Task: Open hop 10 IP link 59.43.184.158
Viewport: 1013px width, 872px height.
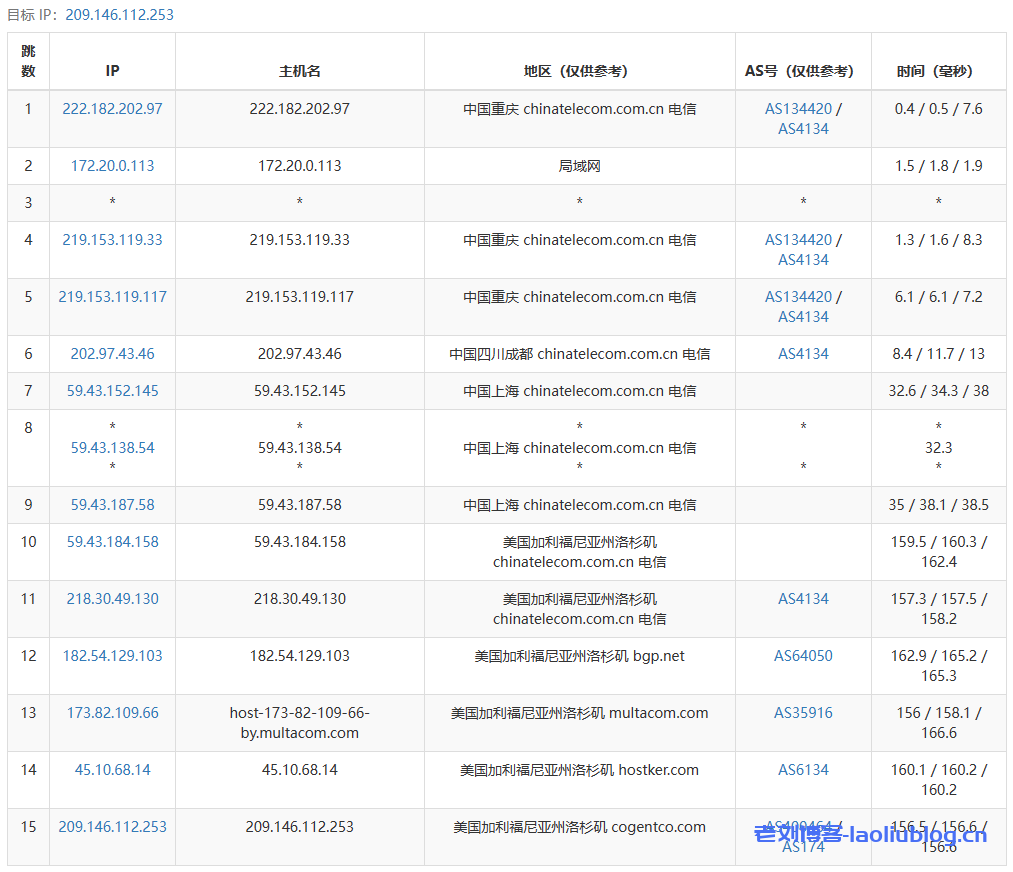Action: (x=112, y=542)
